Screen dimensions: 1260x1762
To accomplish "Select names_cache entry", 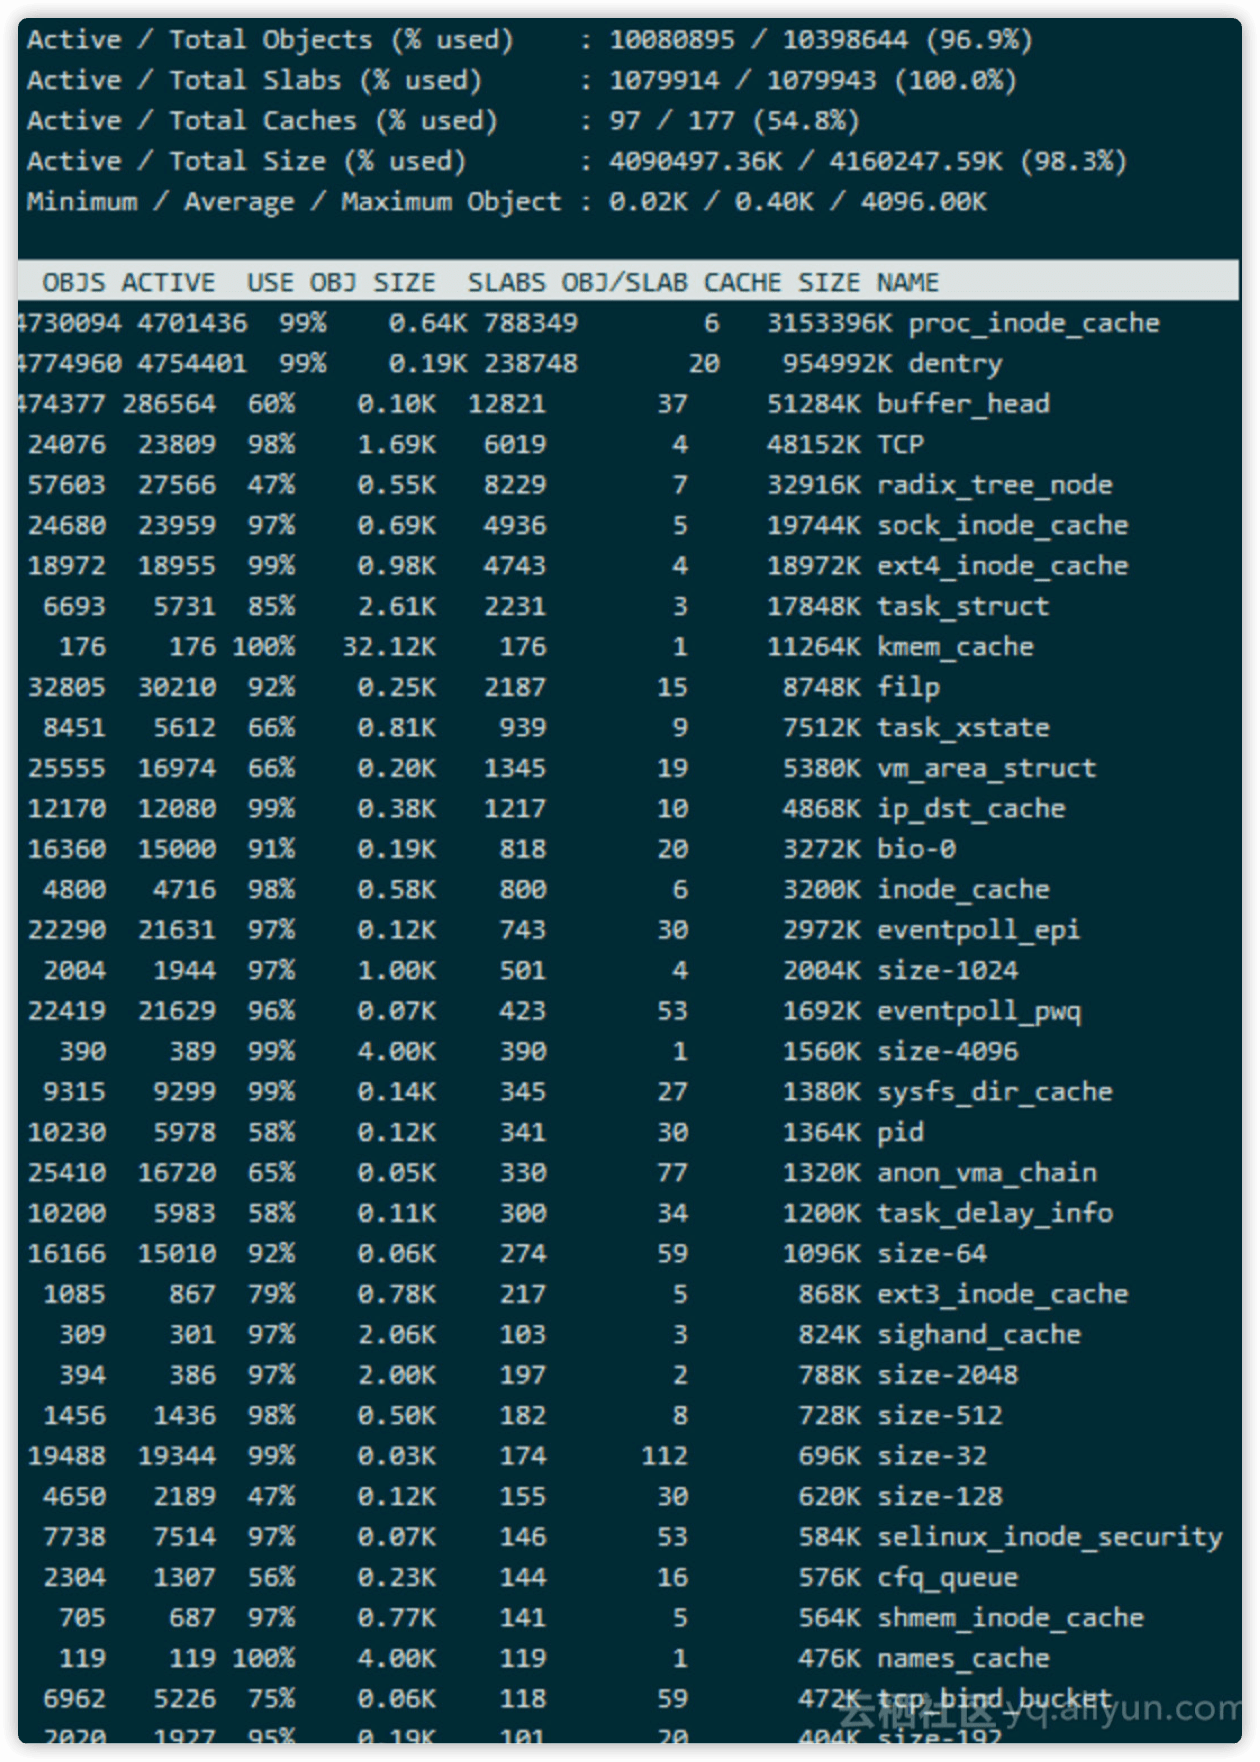I will pyautogui.click(x=963, y=1659).
